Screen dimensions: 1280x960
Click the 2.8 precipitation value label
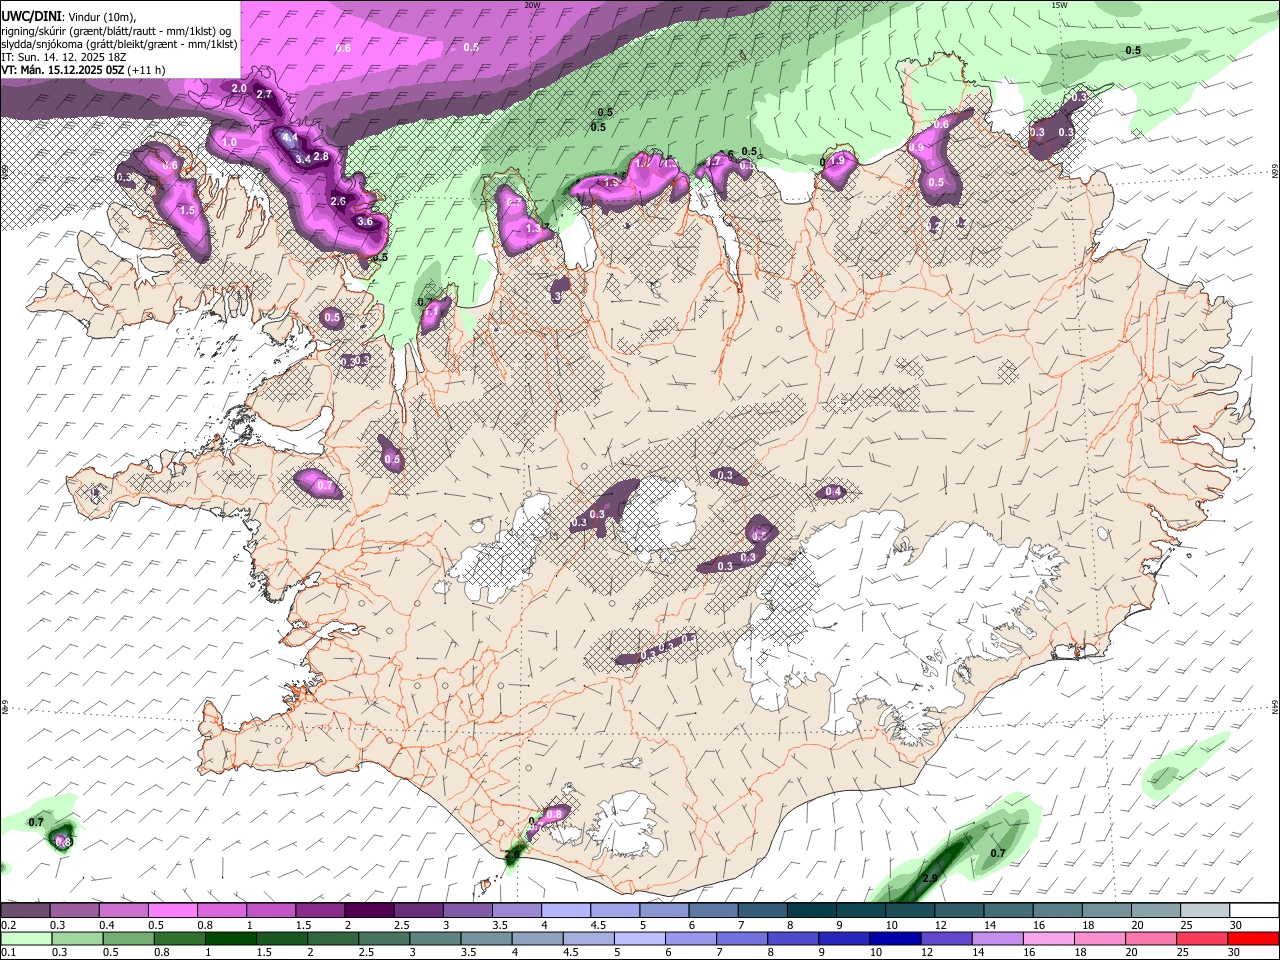coord(321,156)
